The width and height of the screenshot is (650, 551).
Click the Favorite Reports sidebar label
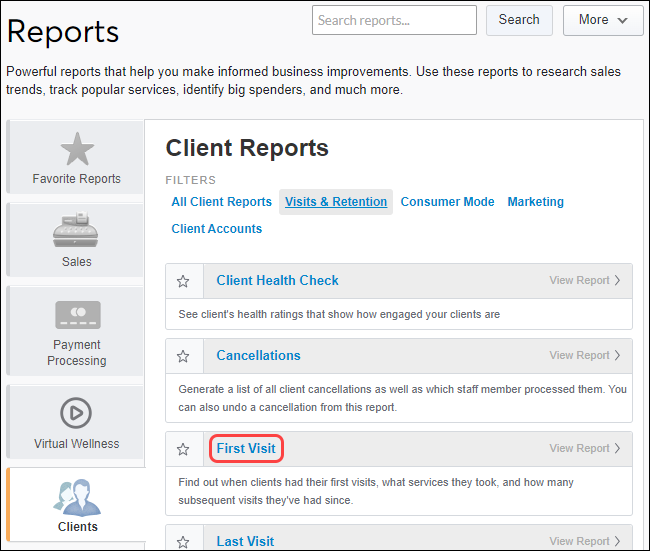click(77, 179)
